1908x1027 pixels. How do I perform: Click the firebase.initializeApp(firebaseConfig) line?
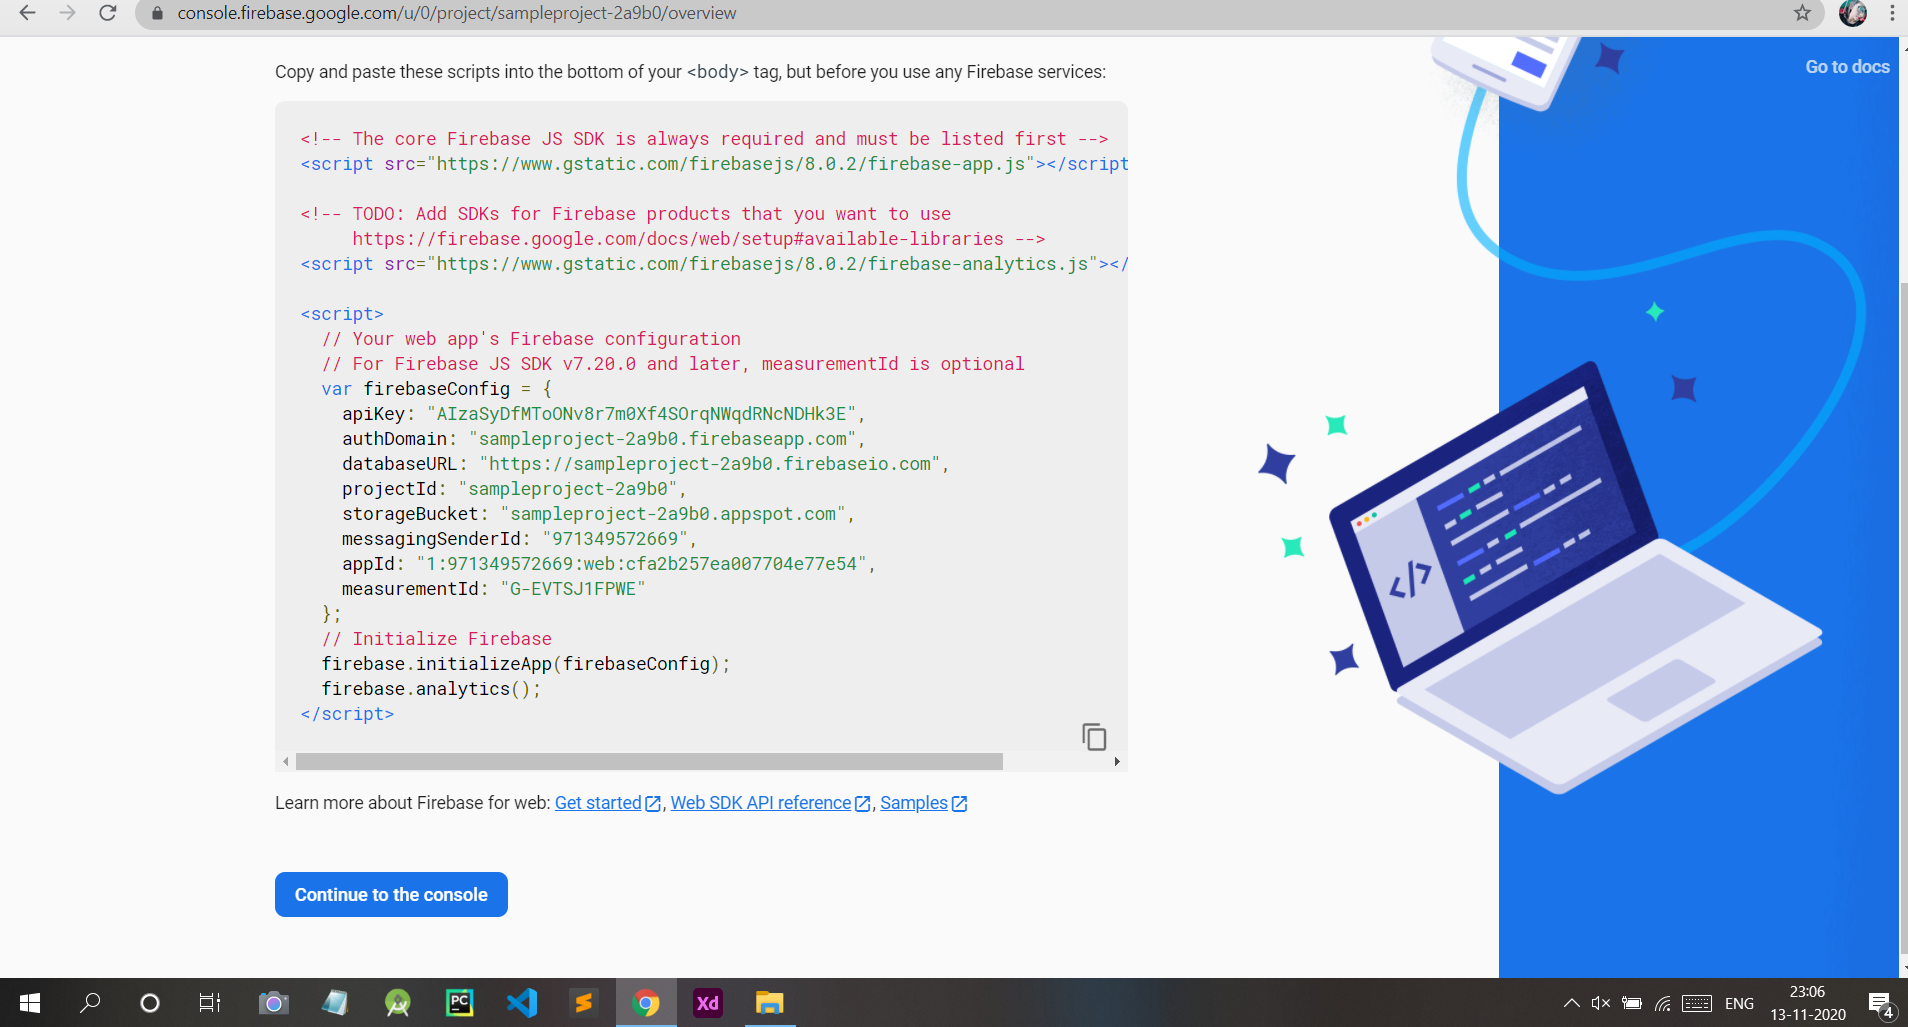pos(526,664)
